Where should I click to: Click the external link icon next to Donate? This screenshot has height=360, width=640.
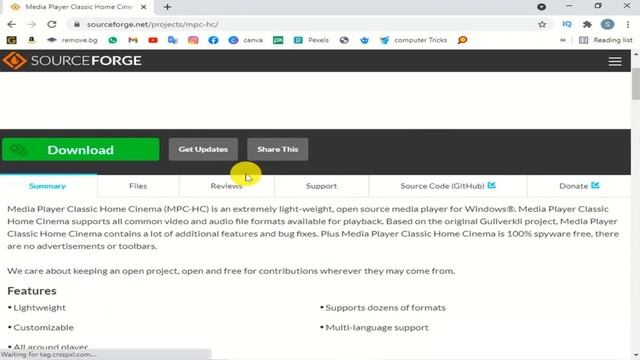click(x=595, y=185)
